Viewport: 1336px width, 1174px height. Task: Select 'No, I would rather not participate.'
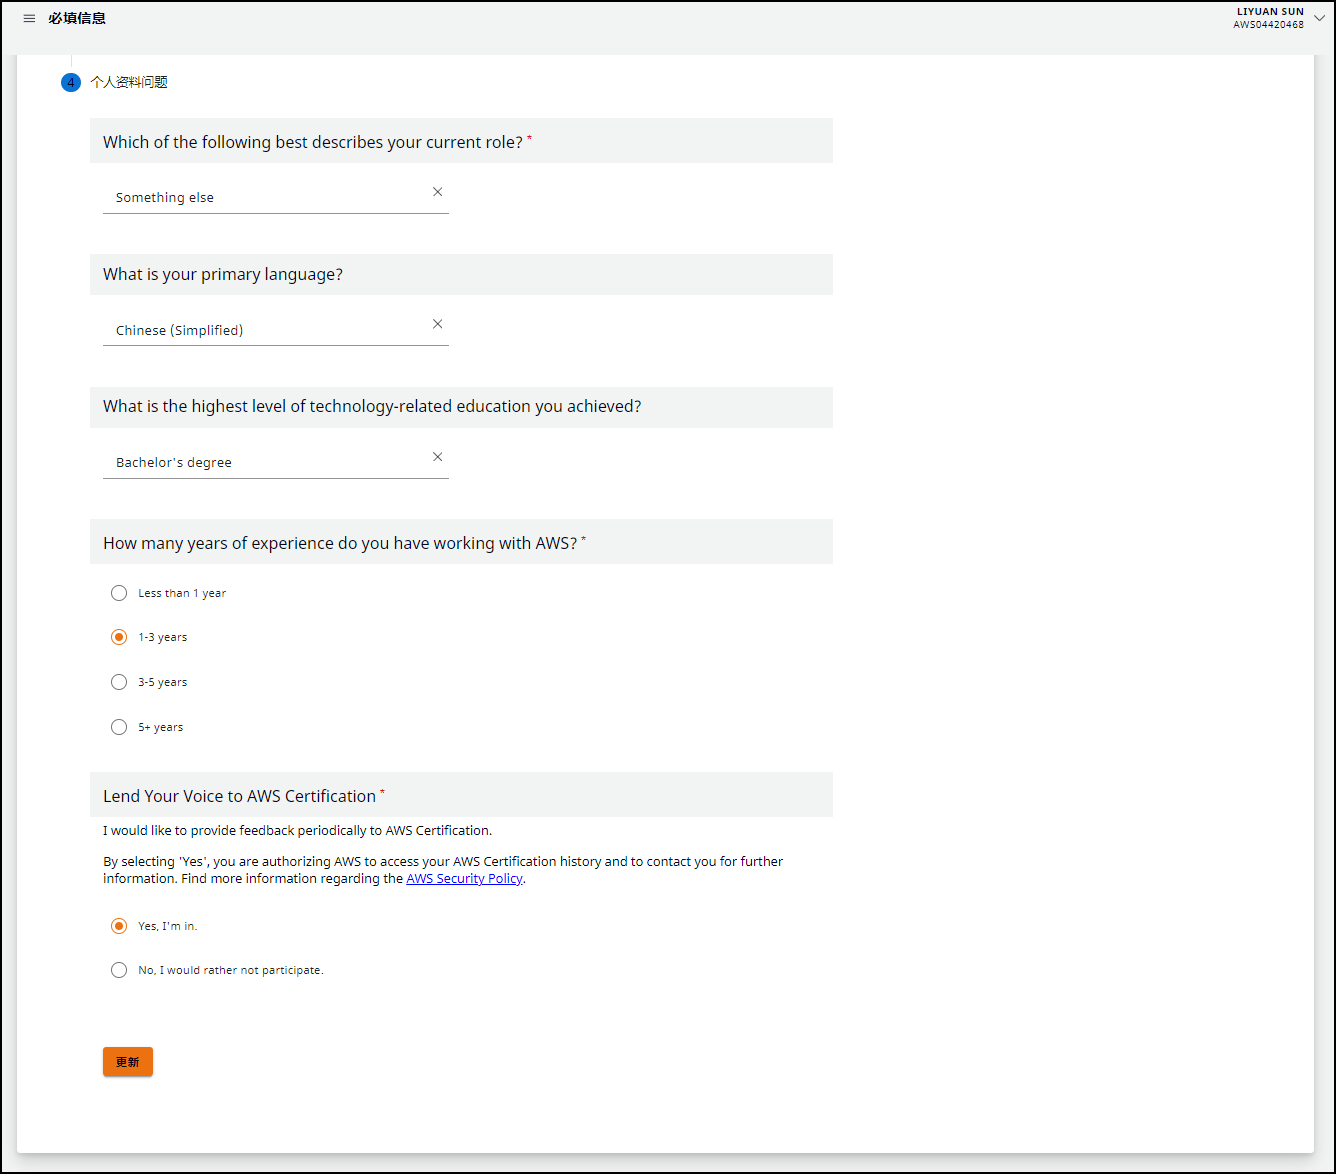(x=119, y=970)
